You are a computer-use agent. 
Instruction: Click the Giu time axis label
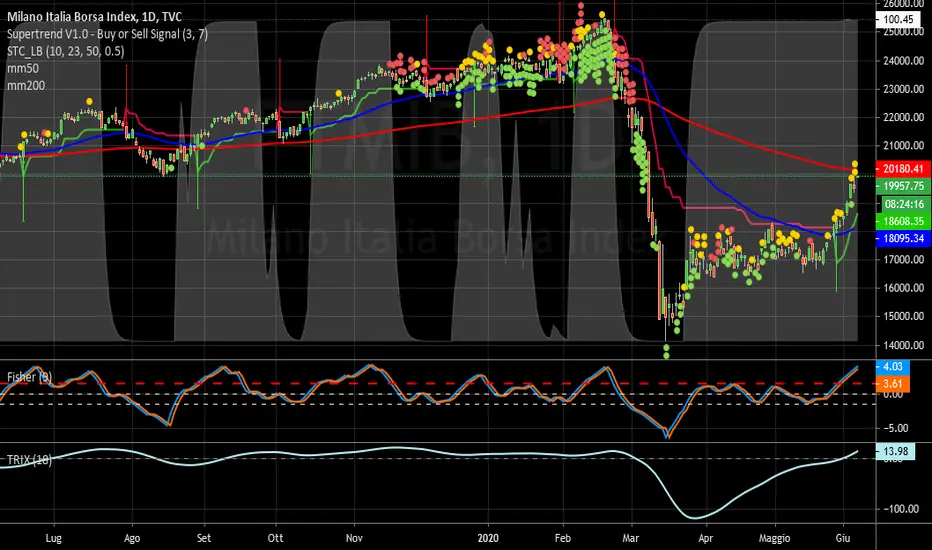tap(843, 538)
